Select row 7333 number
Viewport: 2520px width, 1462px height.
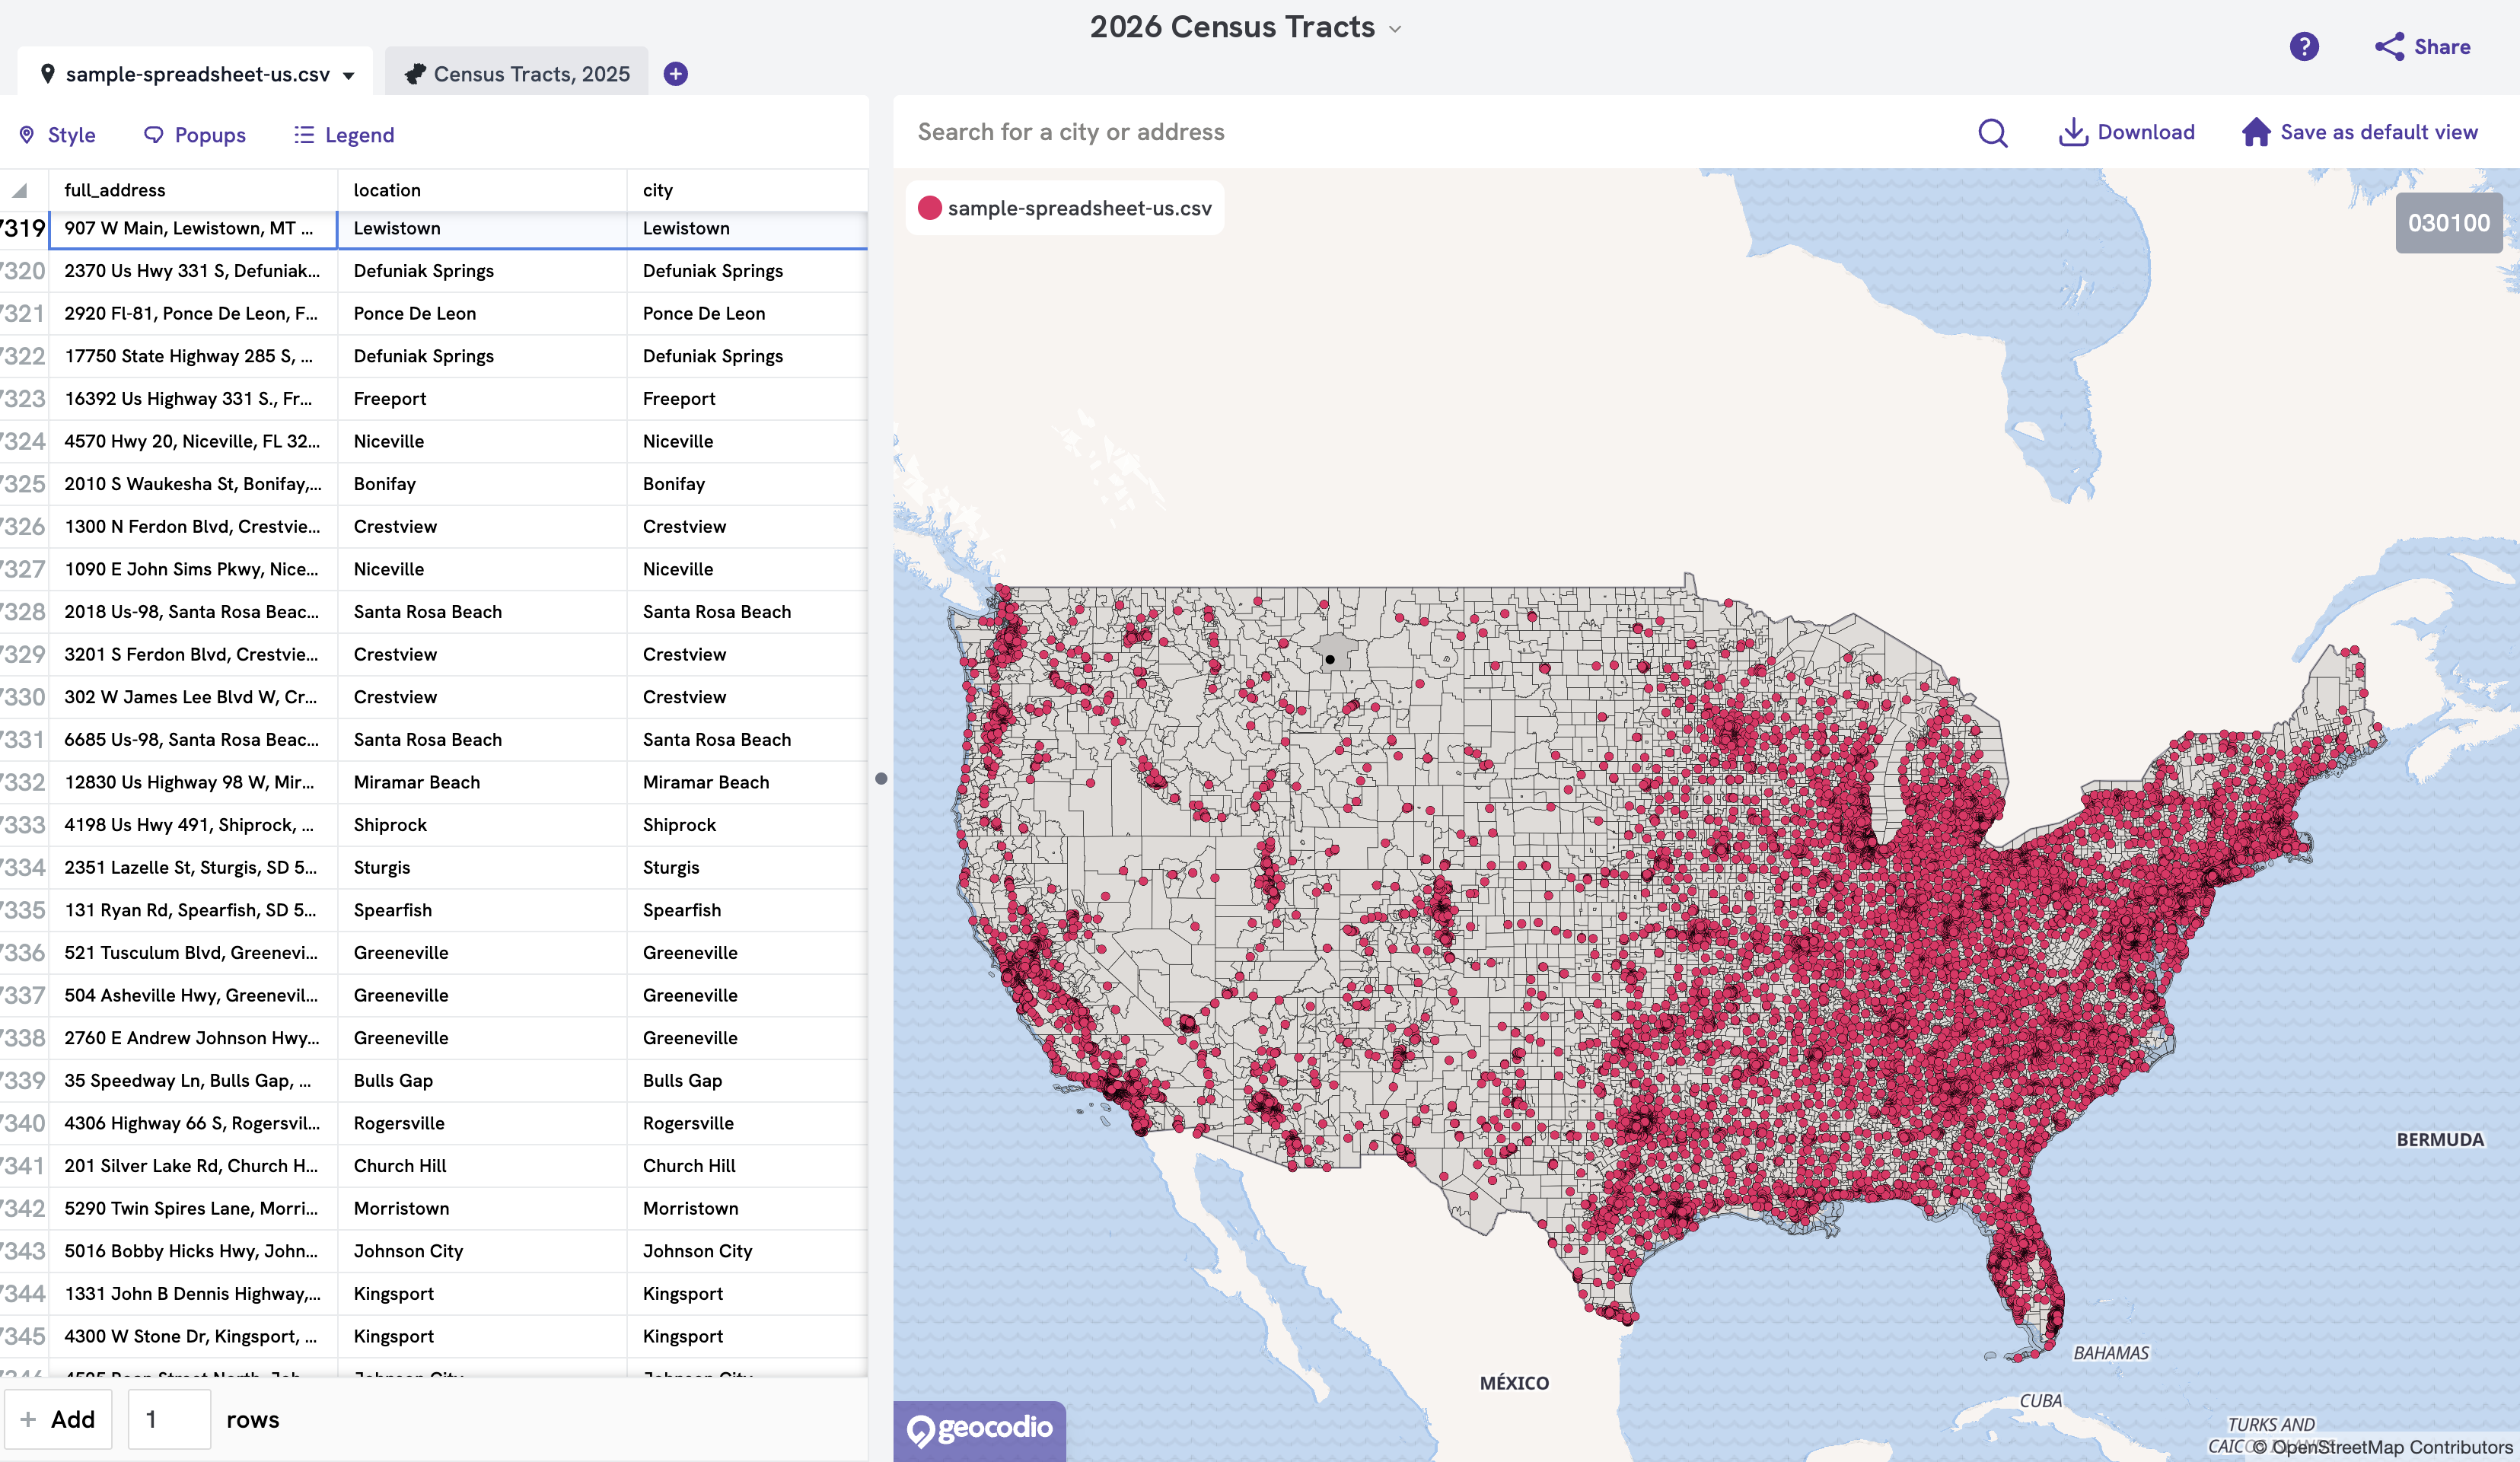24,825
